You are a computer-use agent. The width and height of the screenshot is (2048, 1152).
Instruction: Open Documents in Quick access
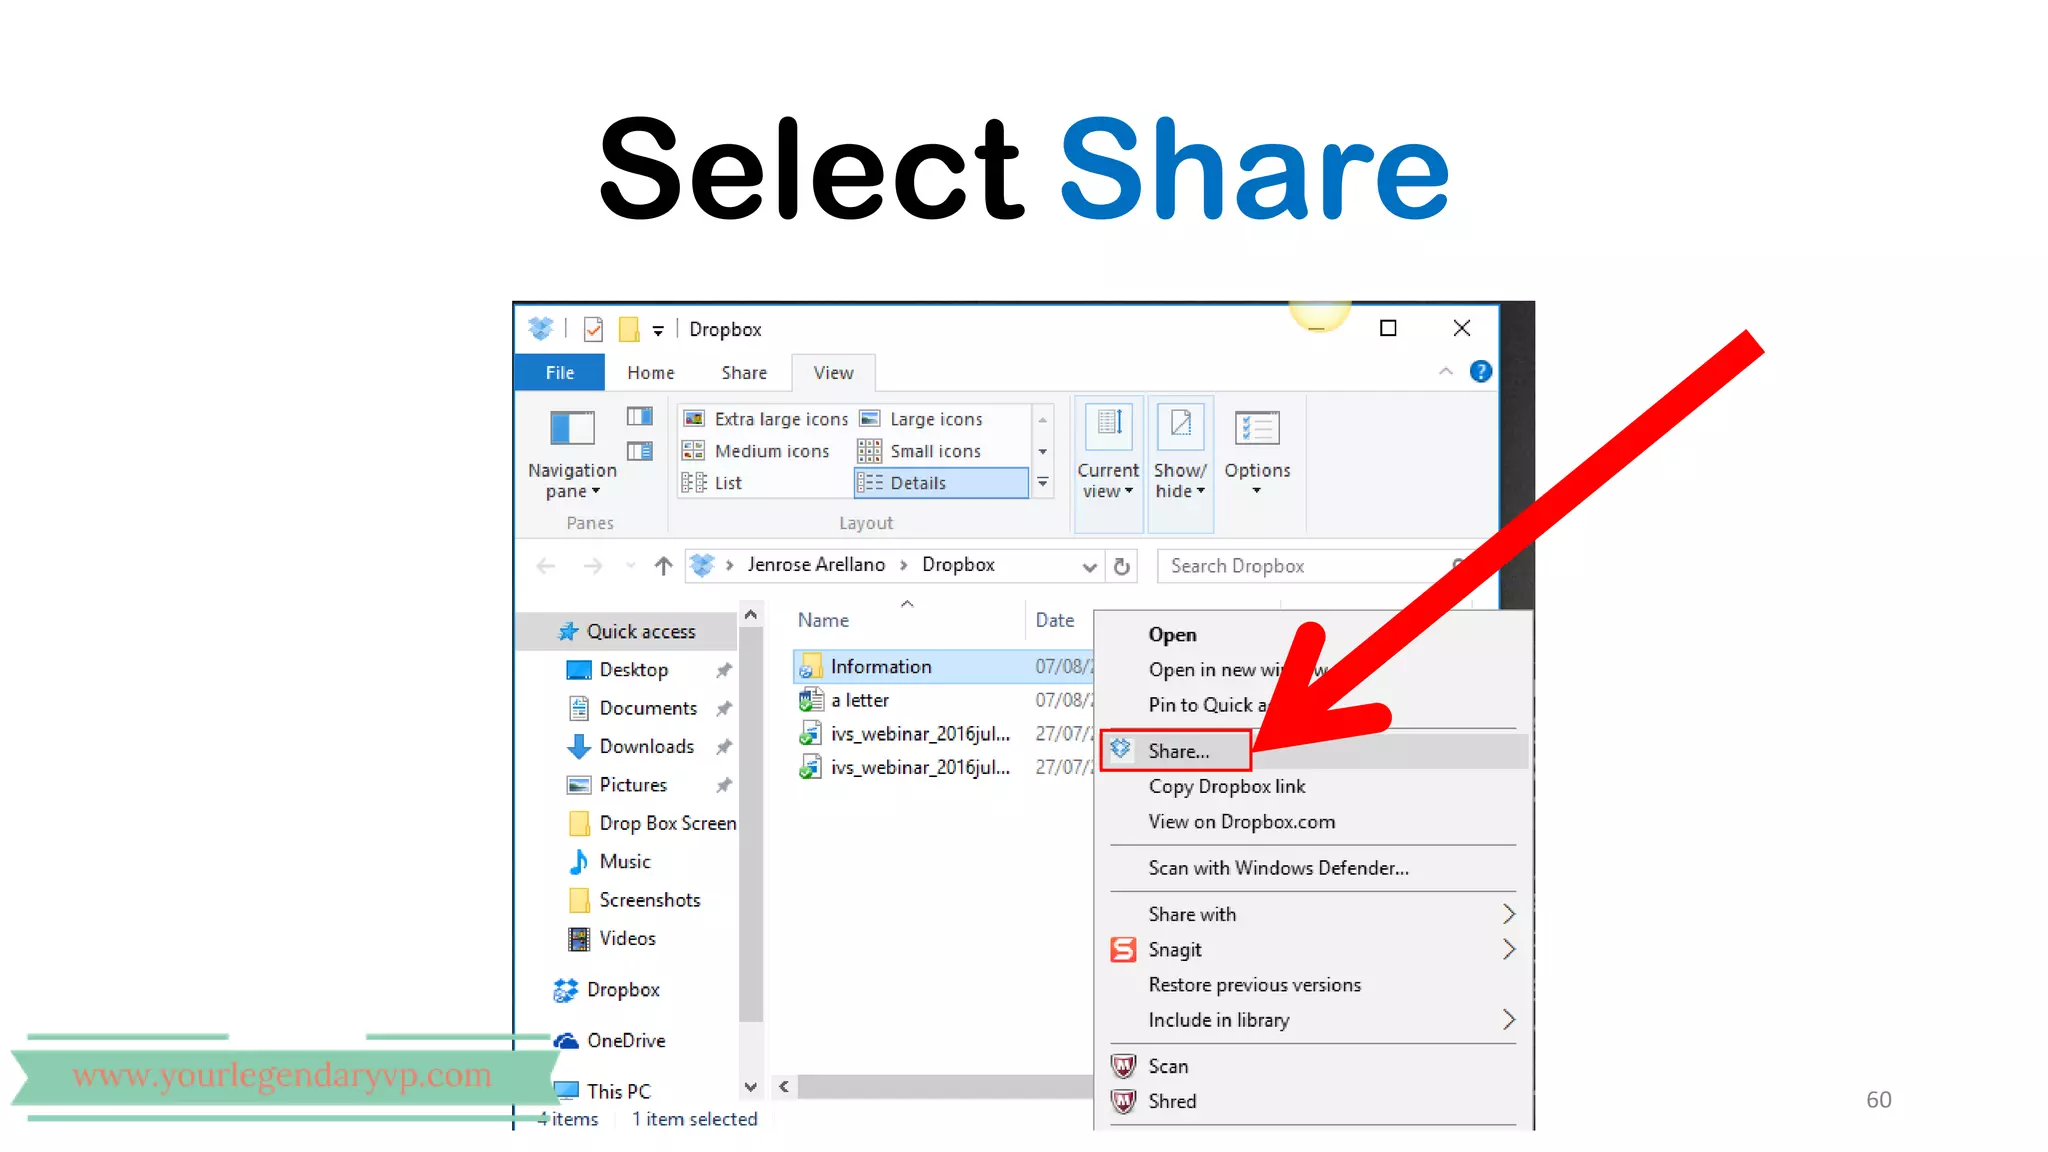[x=648, y=708]
